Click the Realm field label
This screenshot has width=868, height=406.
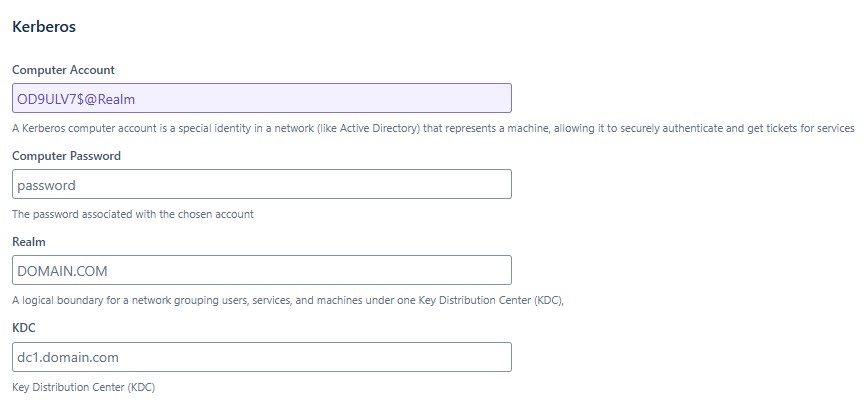click(x=29, y=242)
